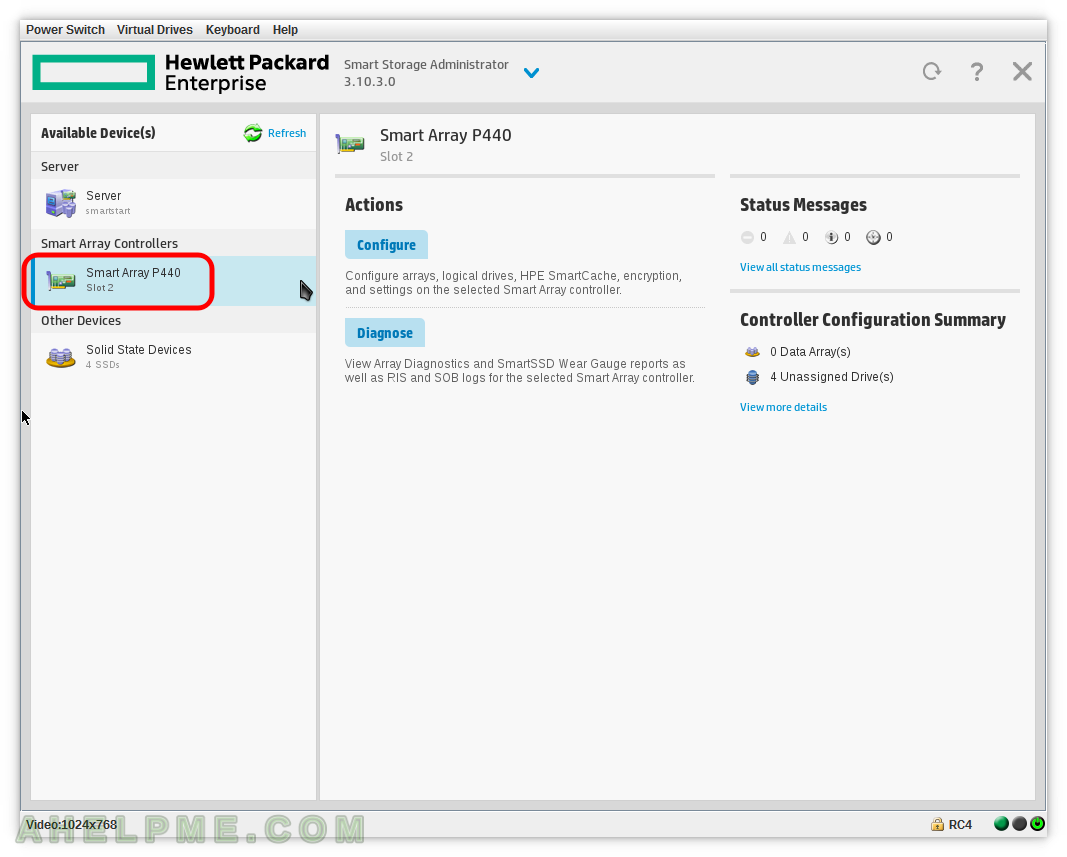Screen dimensions: 1067x857
Task: Click the fourth status messages icon
Action: (x=873, y=238)
